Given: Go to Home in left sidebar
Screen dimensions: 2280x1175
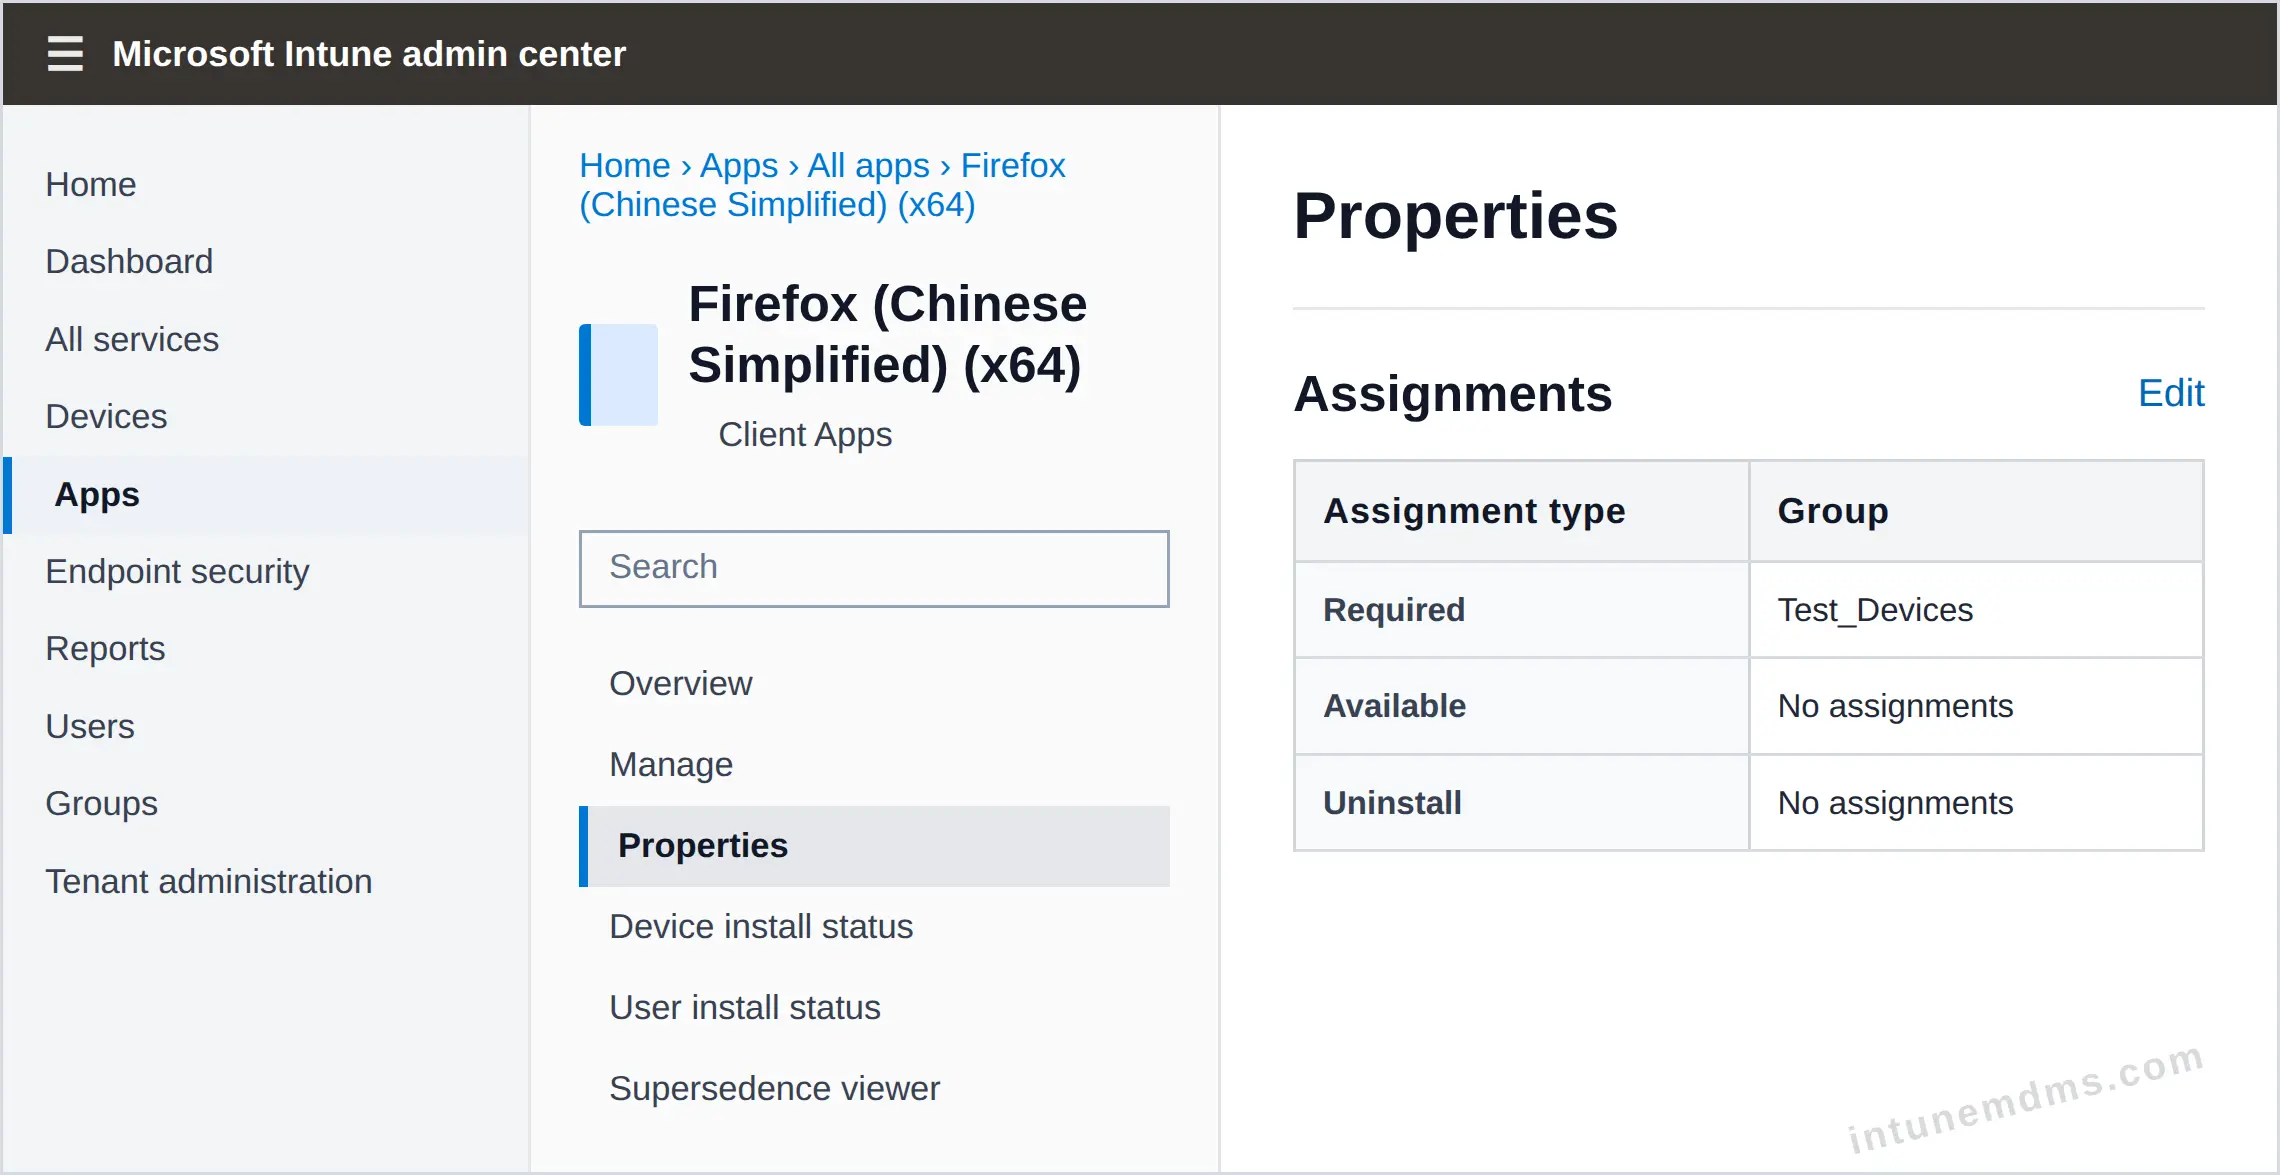Looking at the screenshot, I should click(x=91, y=185).
